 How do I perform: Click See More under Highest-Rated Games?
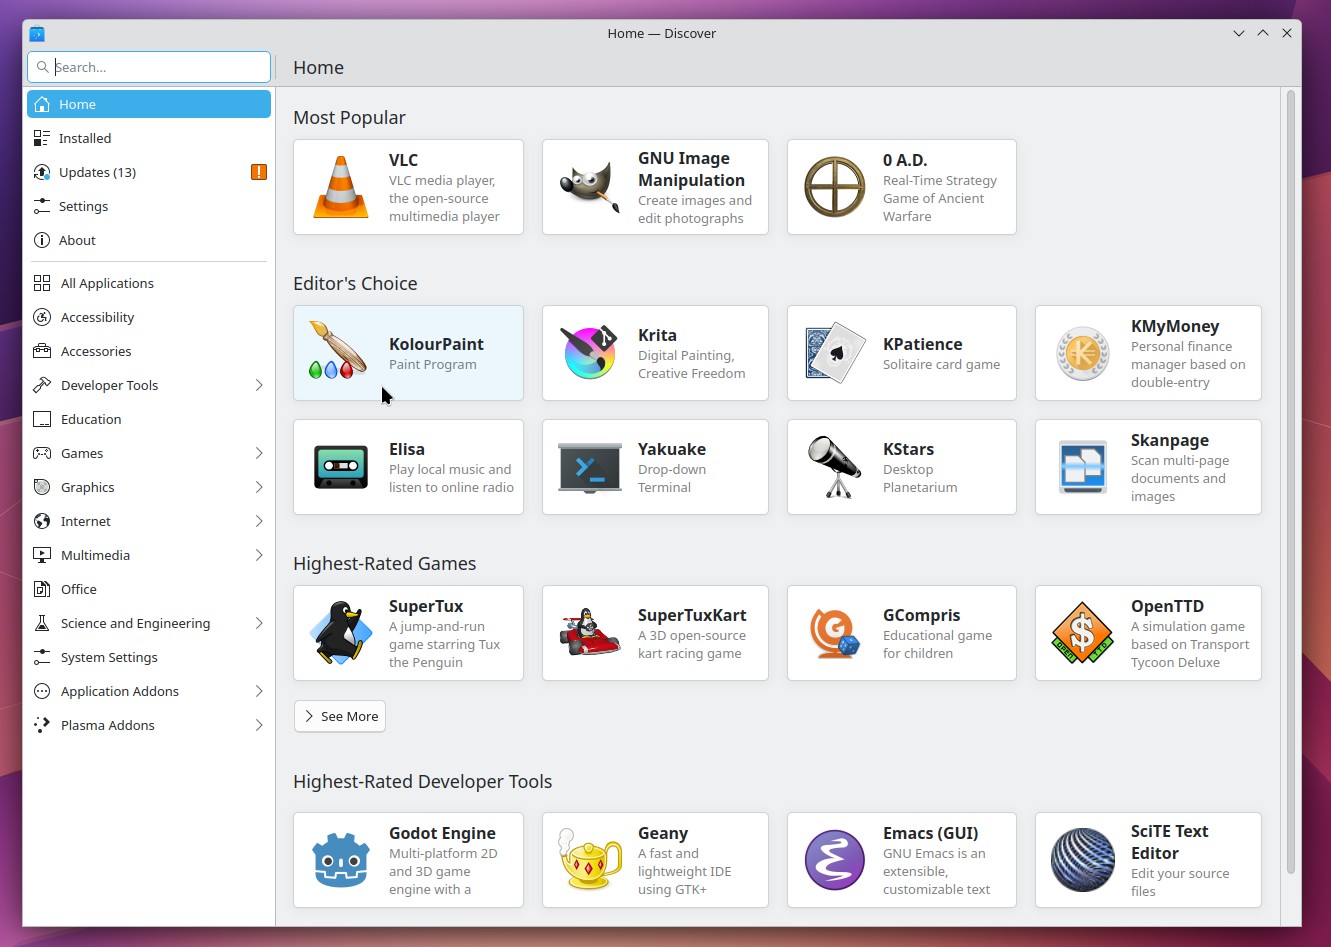pyautogui.click(x=340, y=716)
